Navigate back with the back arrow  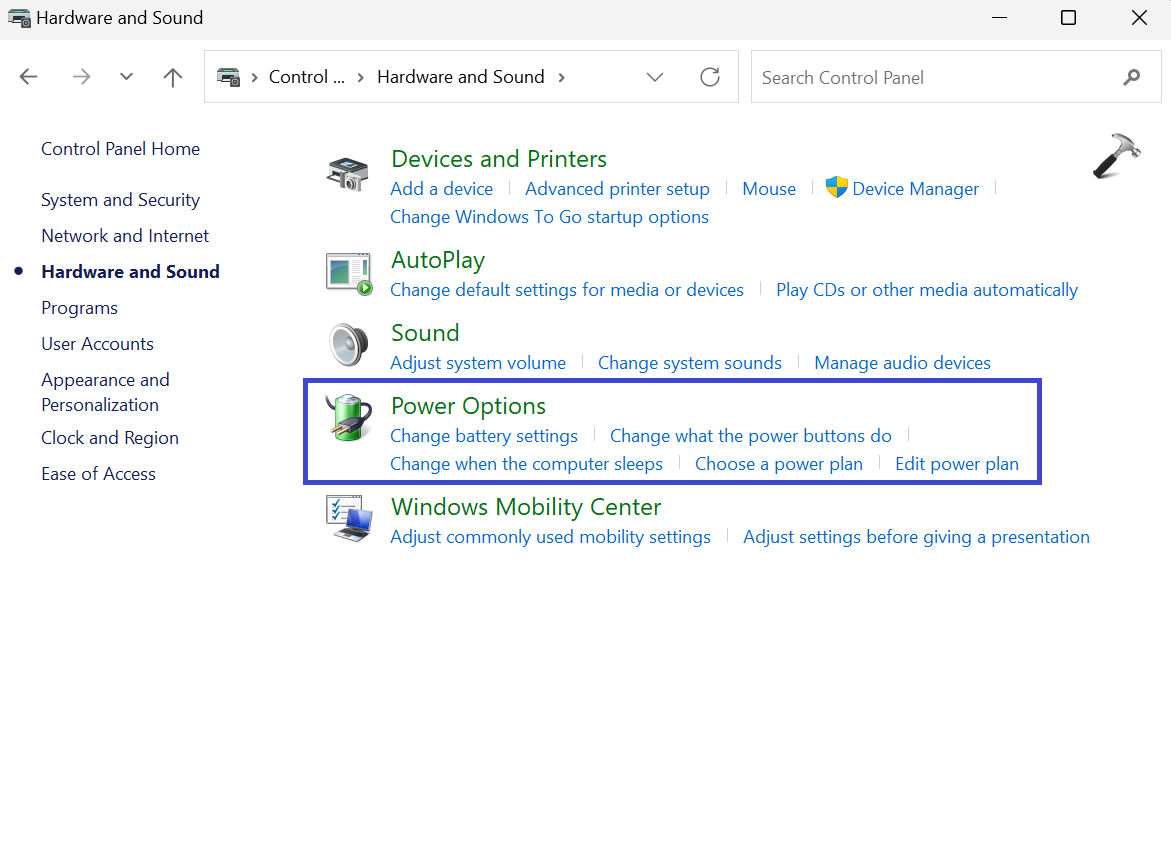point(28,77)
